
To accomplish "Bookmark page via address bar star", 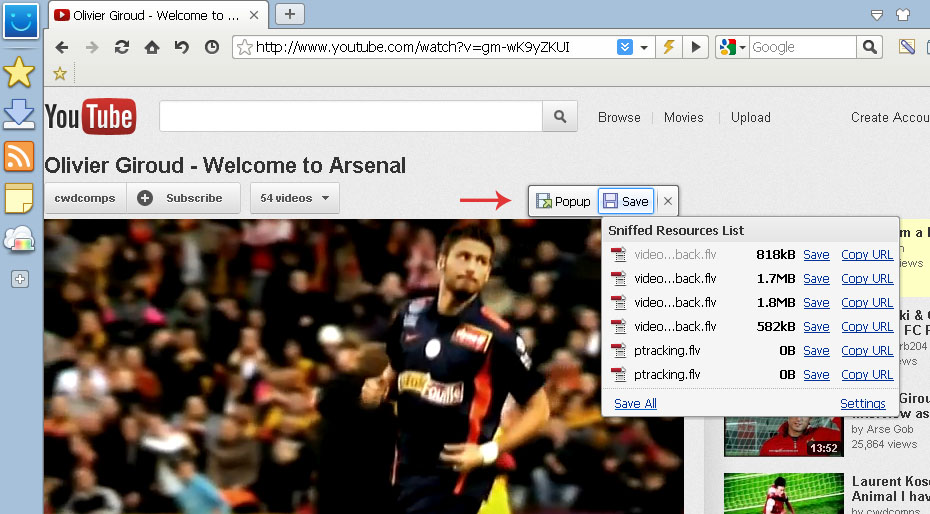I will coord(244,47).
